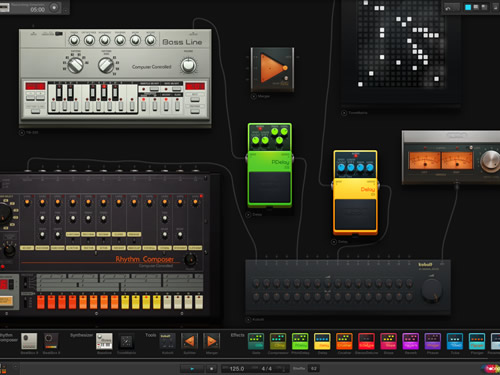Choose the Splitter tool icon
The height and width of the screenshot is (375, 500).
(x=189, y=341)
